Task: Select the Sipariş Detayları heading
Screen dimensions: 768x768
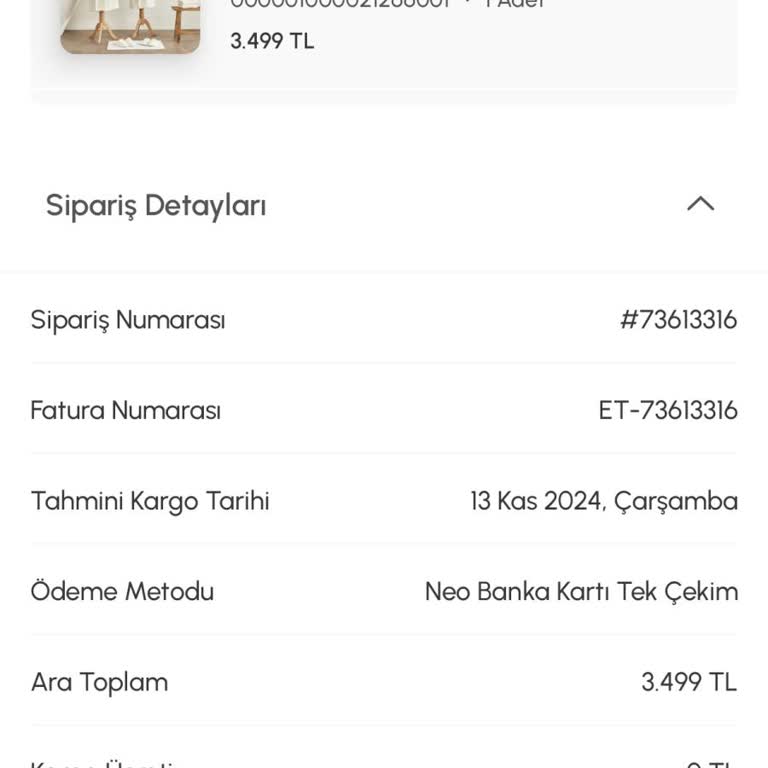Action: coord(156,206)
